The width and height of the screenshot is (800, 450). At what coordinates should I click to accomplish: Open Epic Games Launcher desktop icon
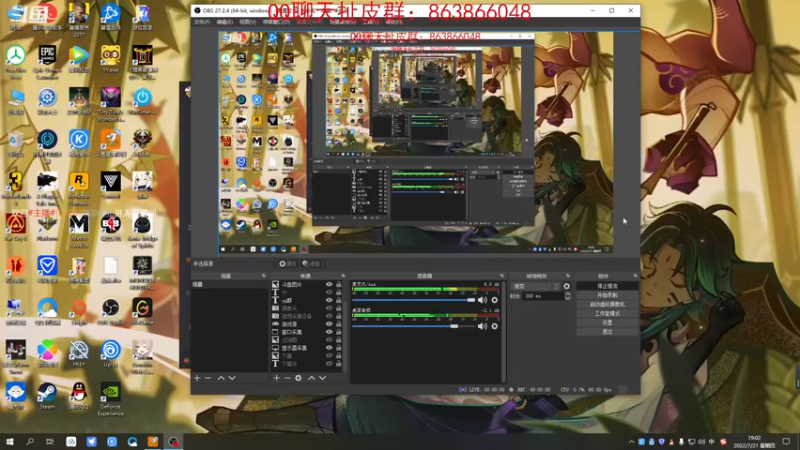pyautogui.click(x=47, y=61)
